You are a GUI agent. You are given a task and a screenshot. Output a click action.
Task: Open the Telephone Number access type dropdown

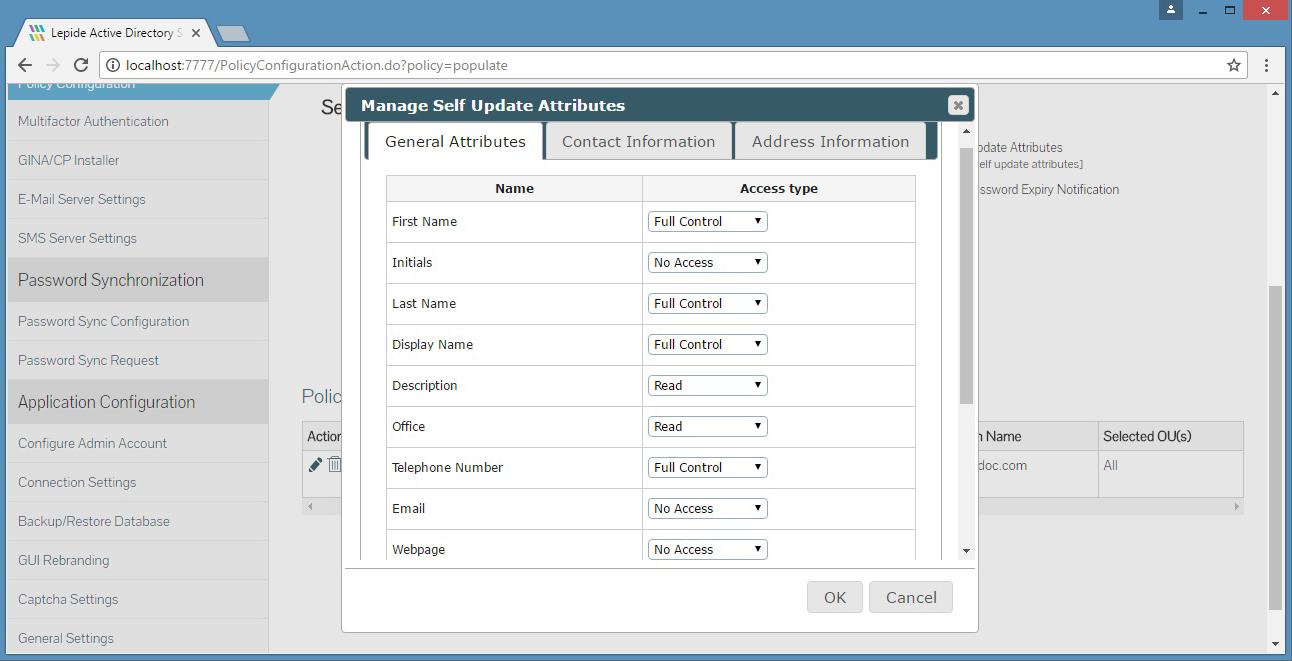pyautogui.click(x=707, y=467)
